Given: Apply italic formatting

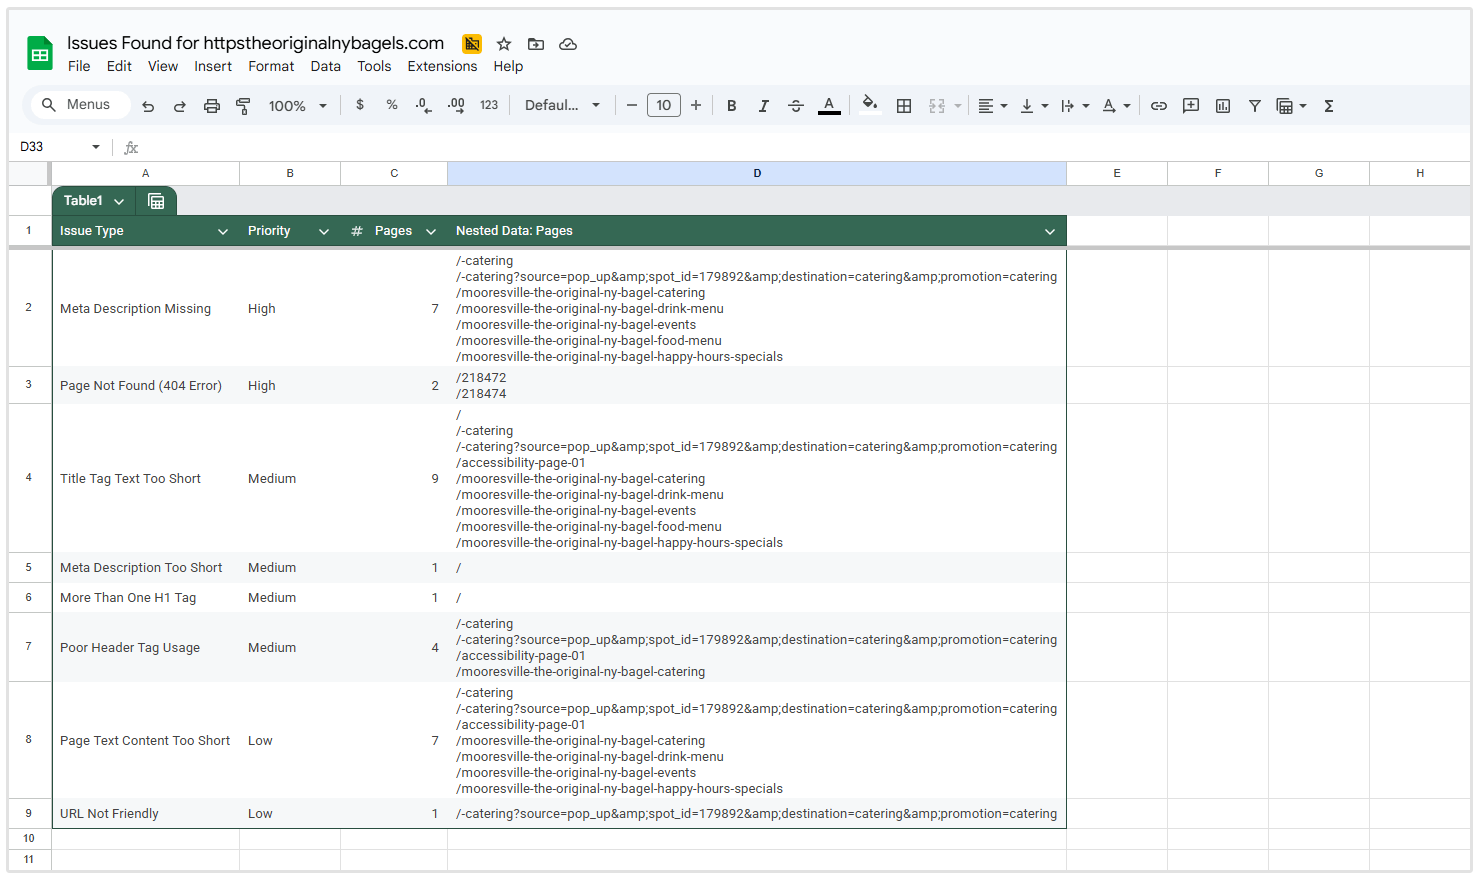Looking at the screenshot, I should [763, 105].
